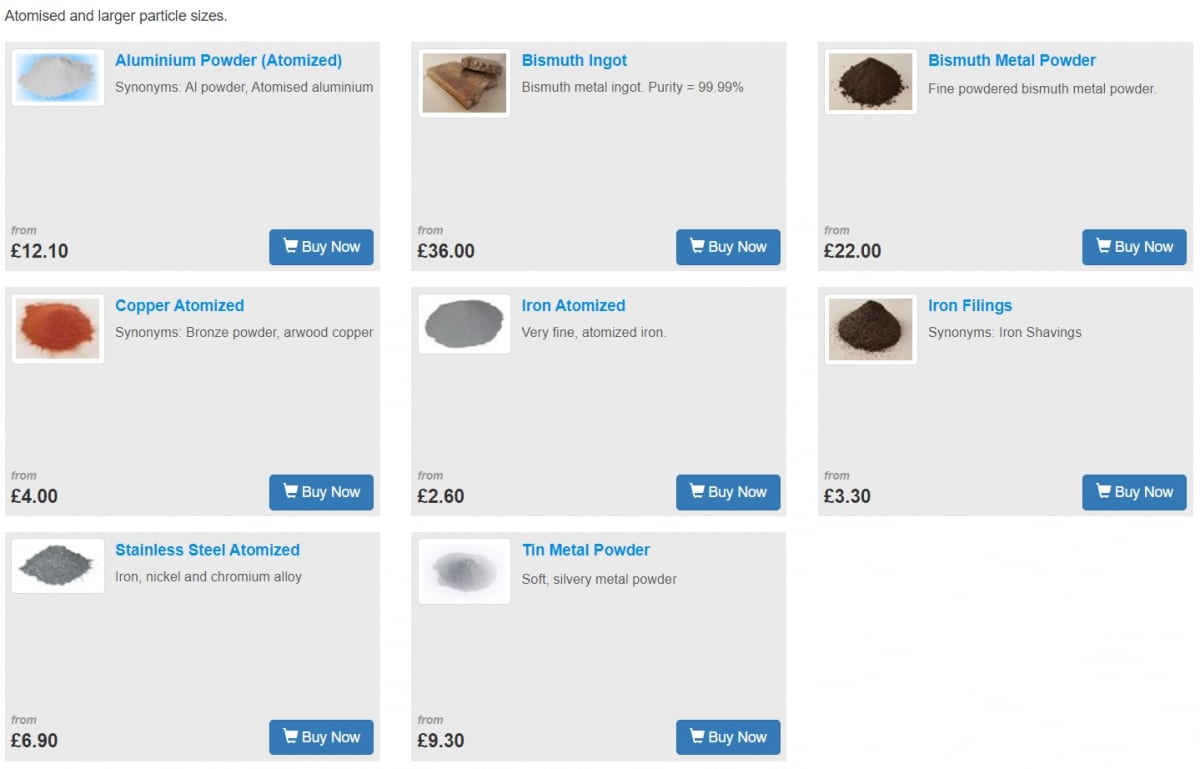Click Buy Now for Copper Atomized

(x=321, y=492)
